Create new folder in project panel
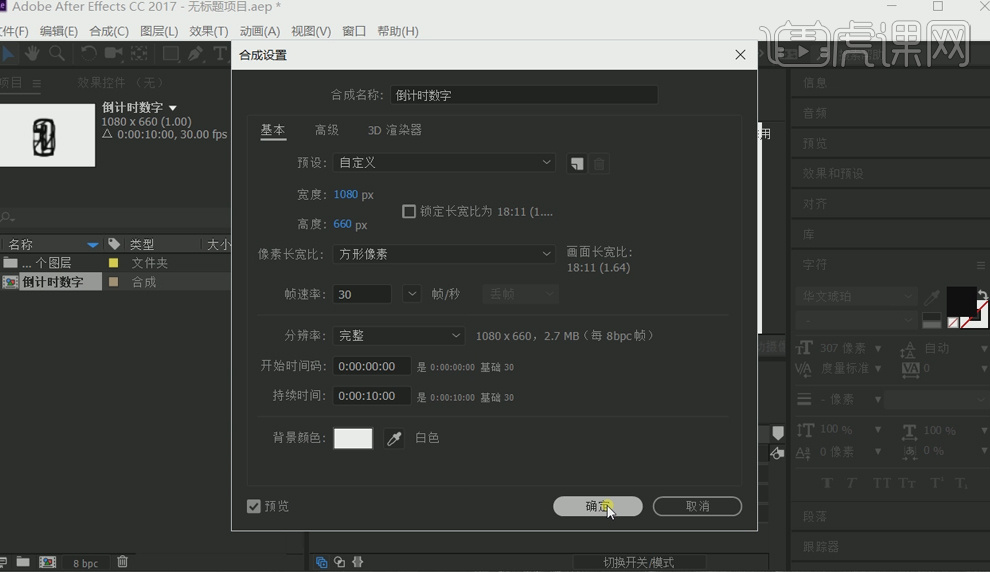The image size is (990, 572). (23, 561)
